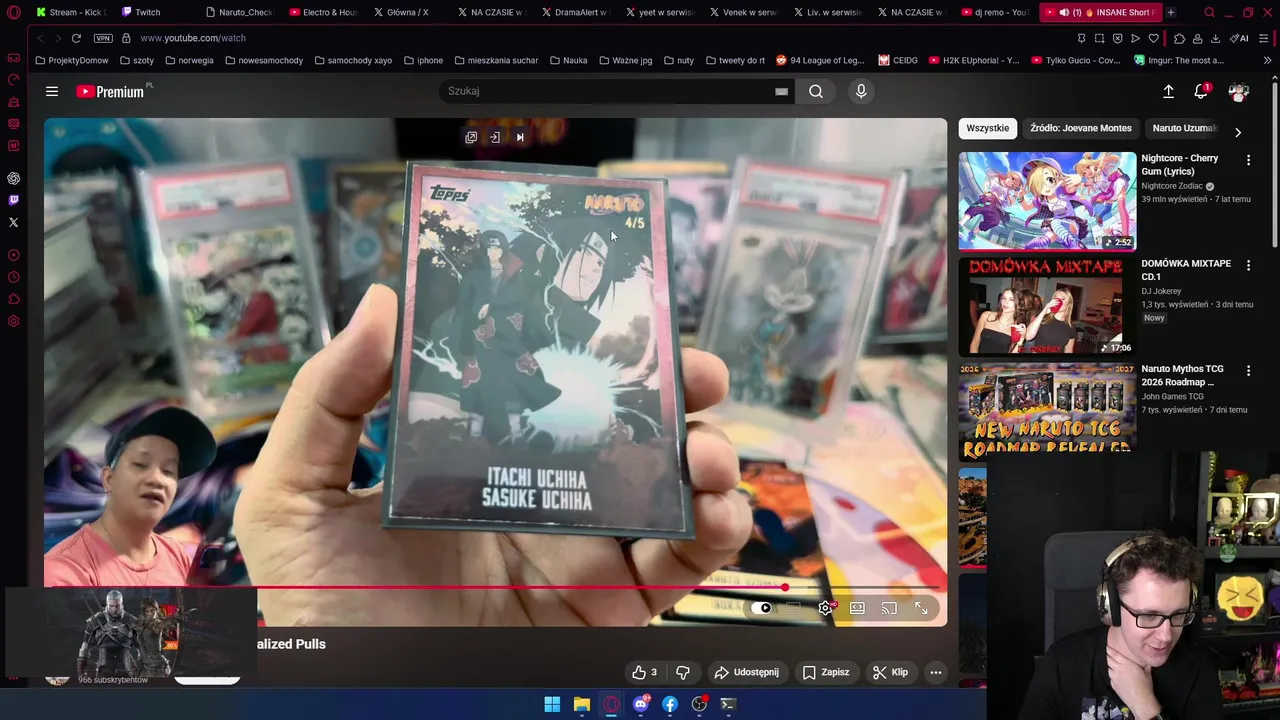Open the iphone bookmark folder

tap(423, 60)
